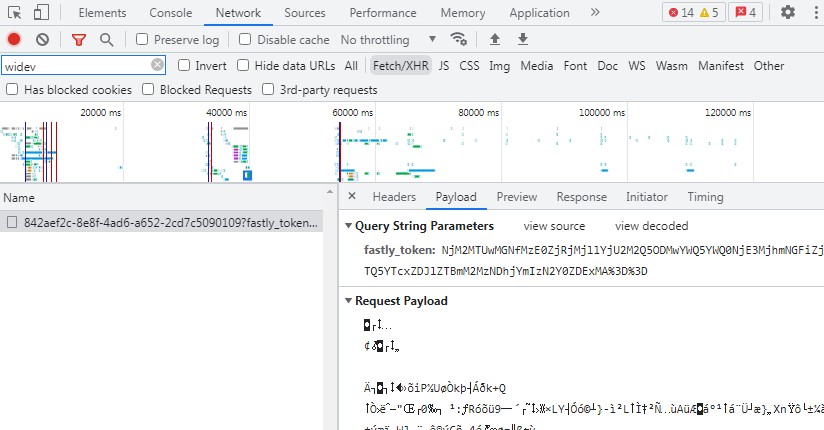Filter requests by Wasm
Screen dimensions: 824x430
pos(672,66)
